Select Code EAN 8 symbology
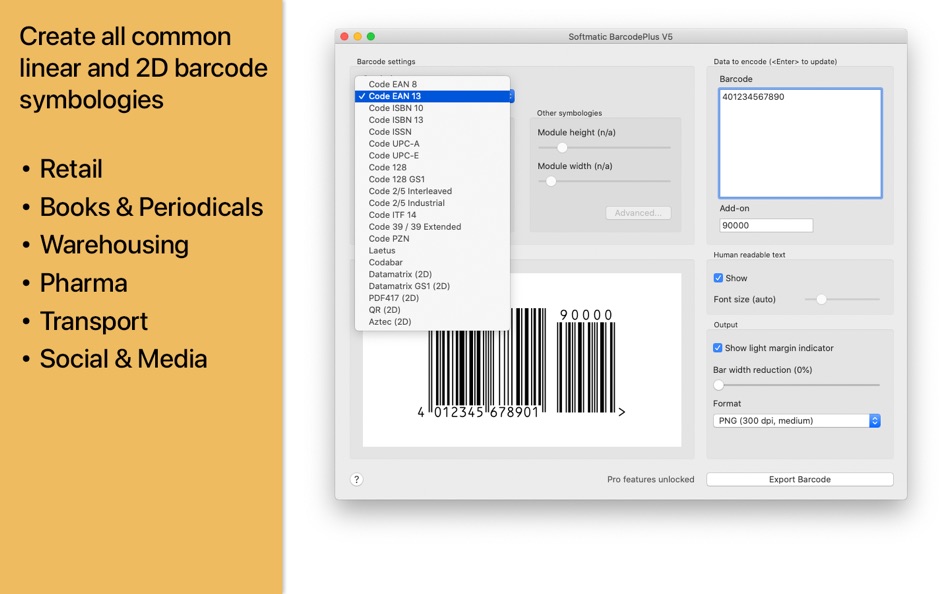This screenshot has height=594, width=950. [433, 84]
